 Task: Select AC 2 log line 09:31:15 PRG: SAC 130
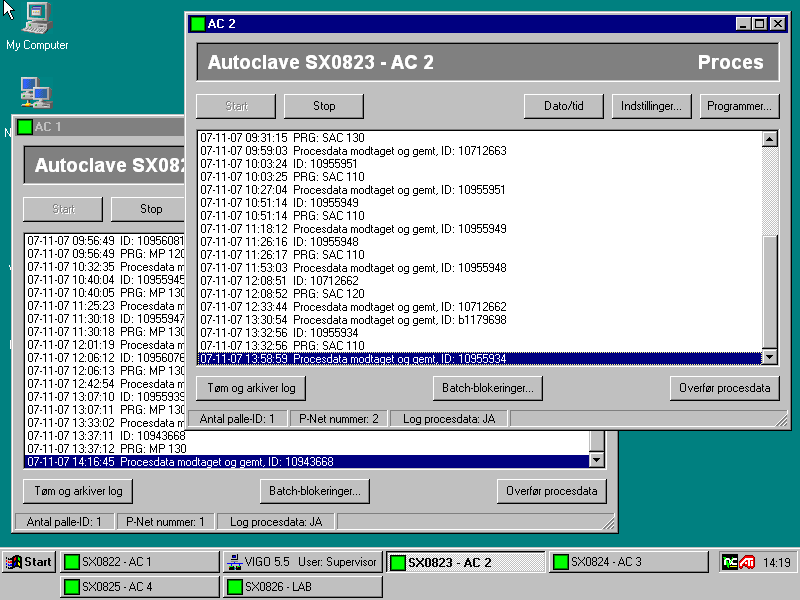click(480, 138)
